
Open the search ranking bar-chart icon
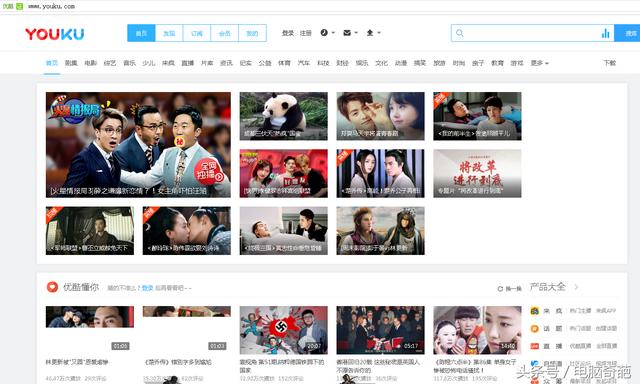click(x=605, y=33)
